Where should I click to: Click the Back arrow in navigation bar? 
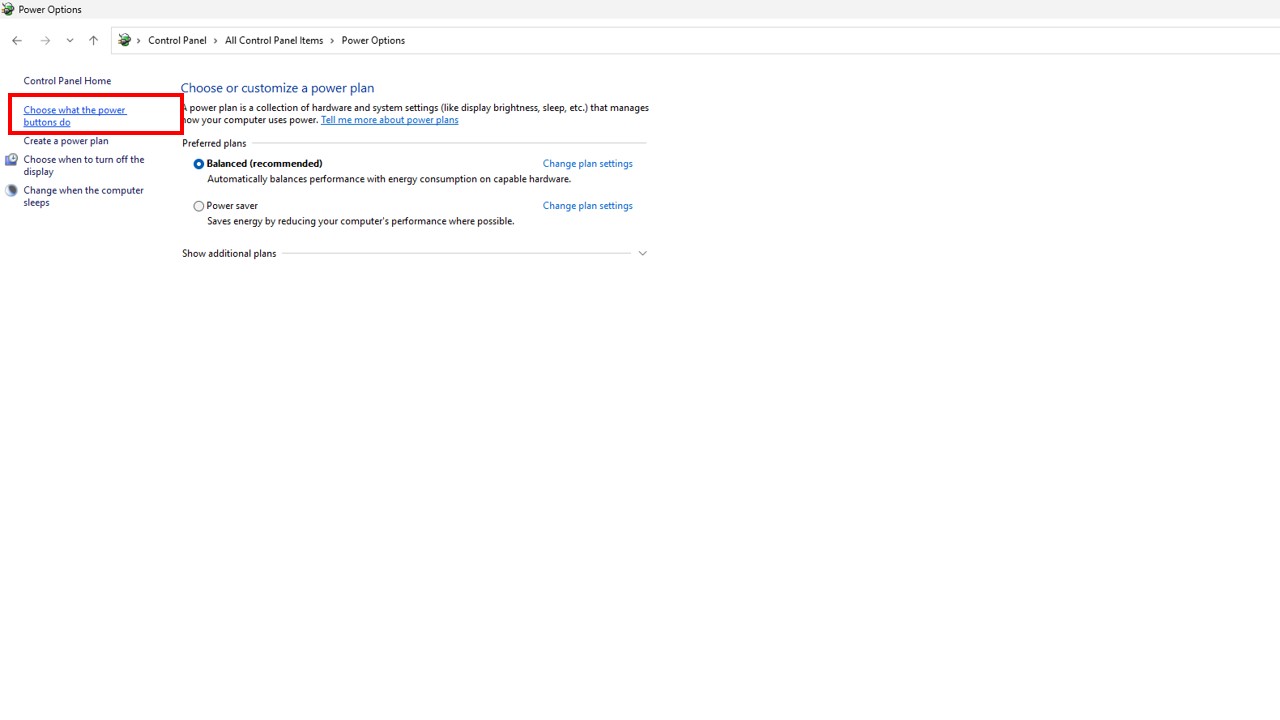coord(17,41)
